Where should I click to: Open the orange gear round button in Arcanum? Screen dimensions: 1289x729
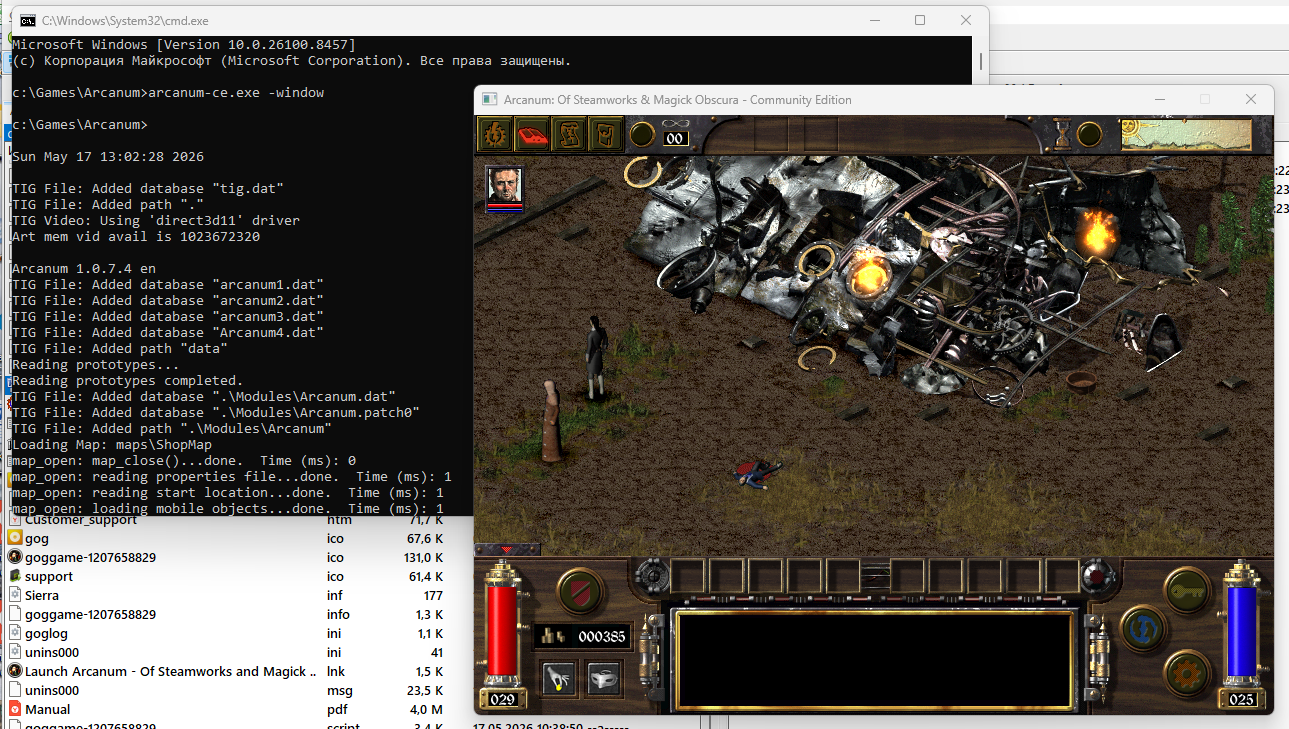pyautogui.click(x=1186, y=672)
